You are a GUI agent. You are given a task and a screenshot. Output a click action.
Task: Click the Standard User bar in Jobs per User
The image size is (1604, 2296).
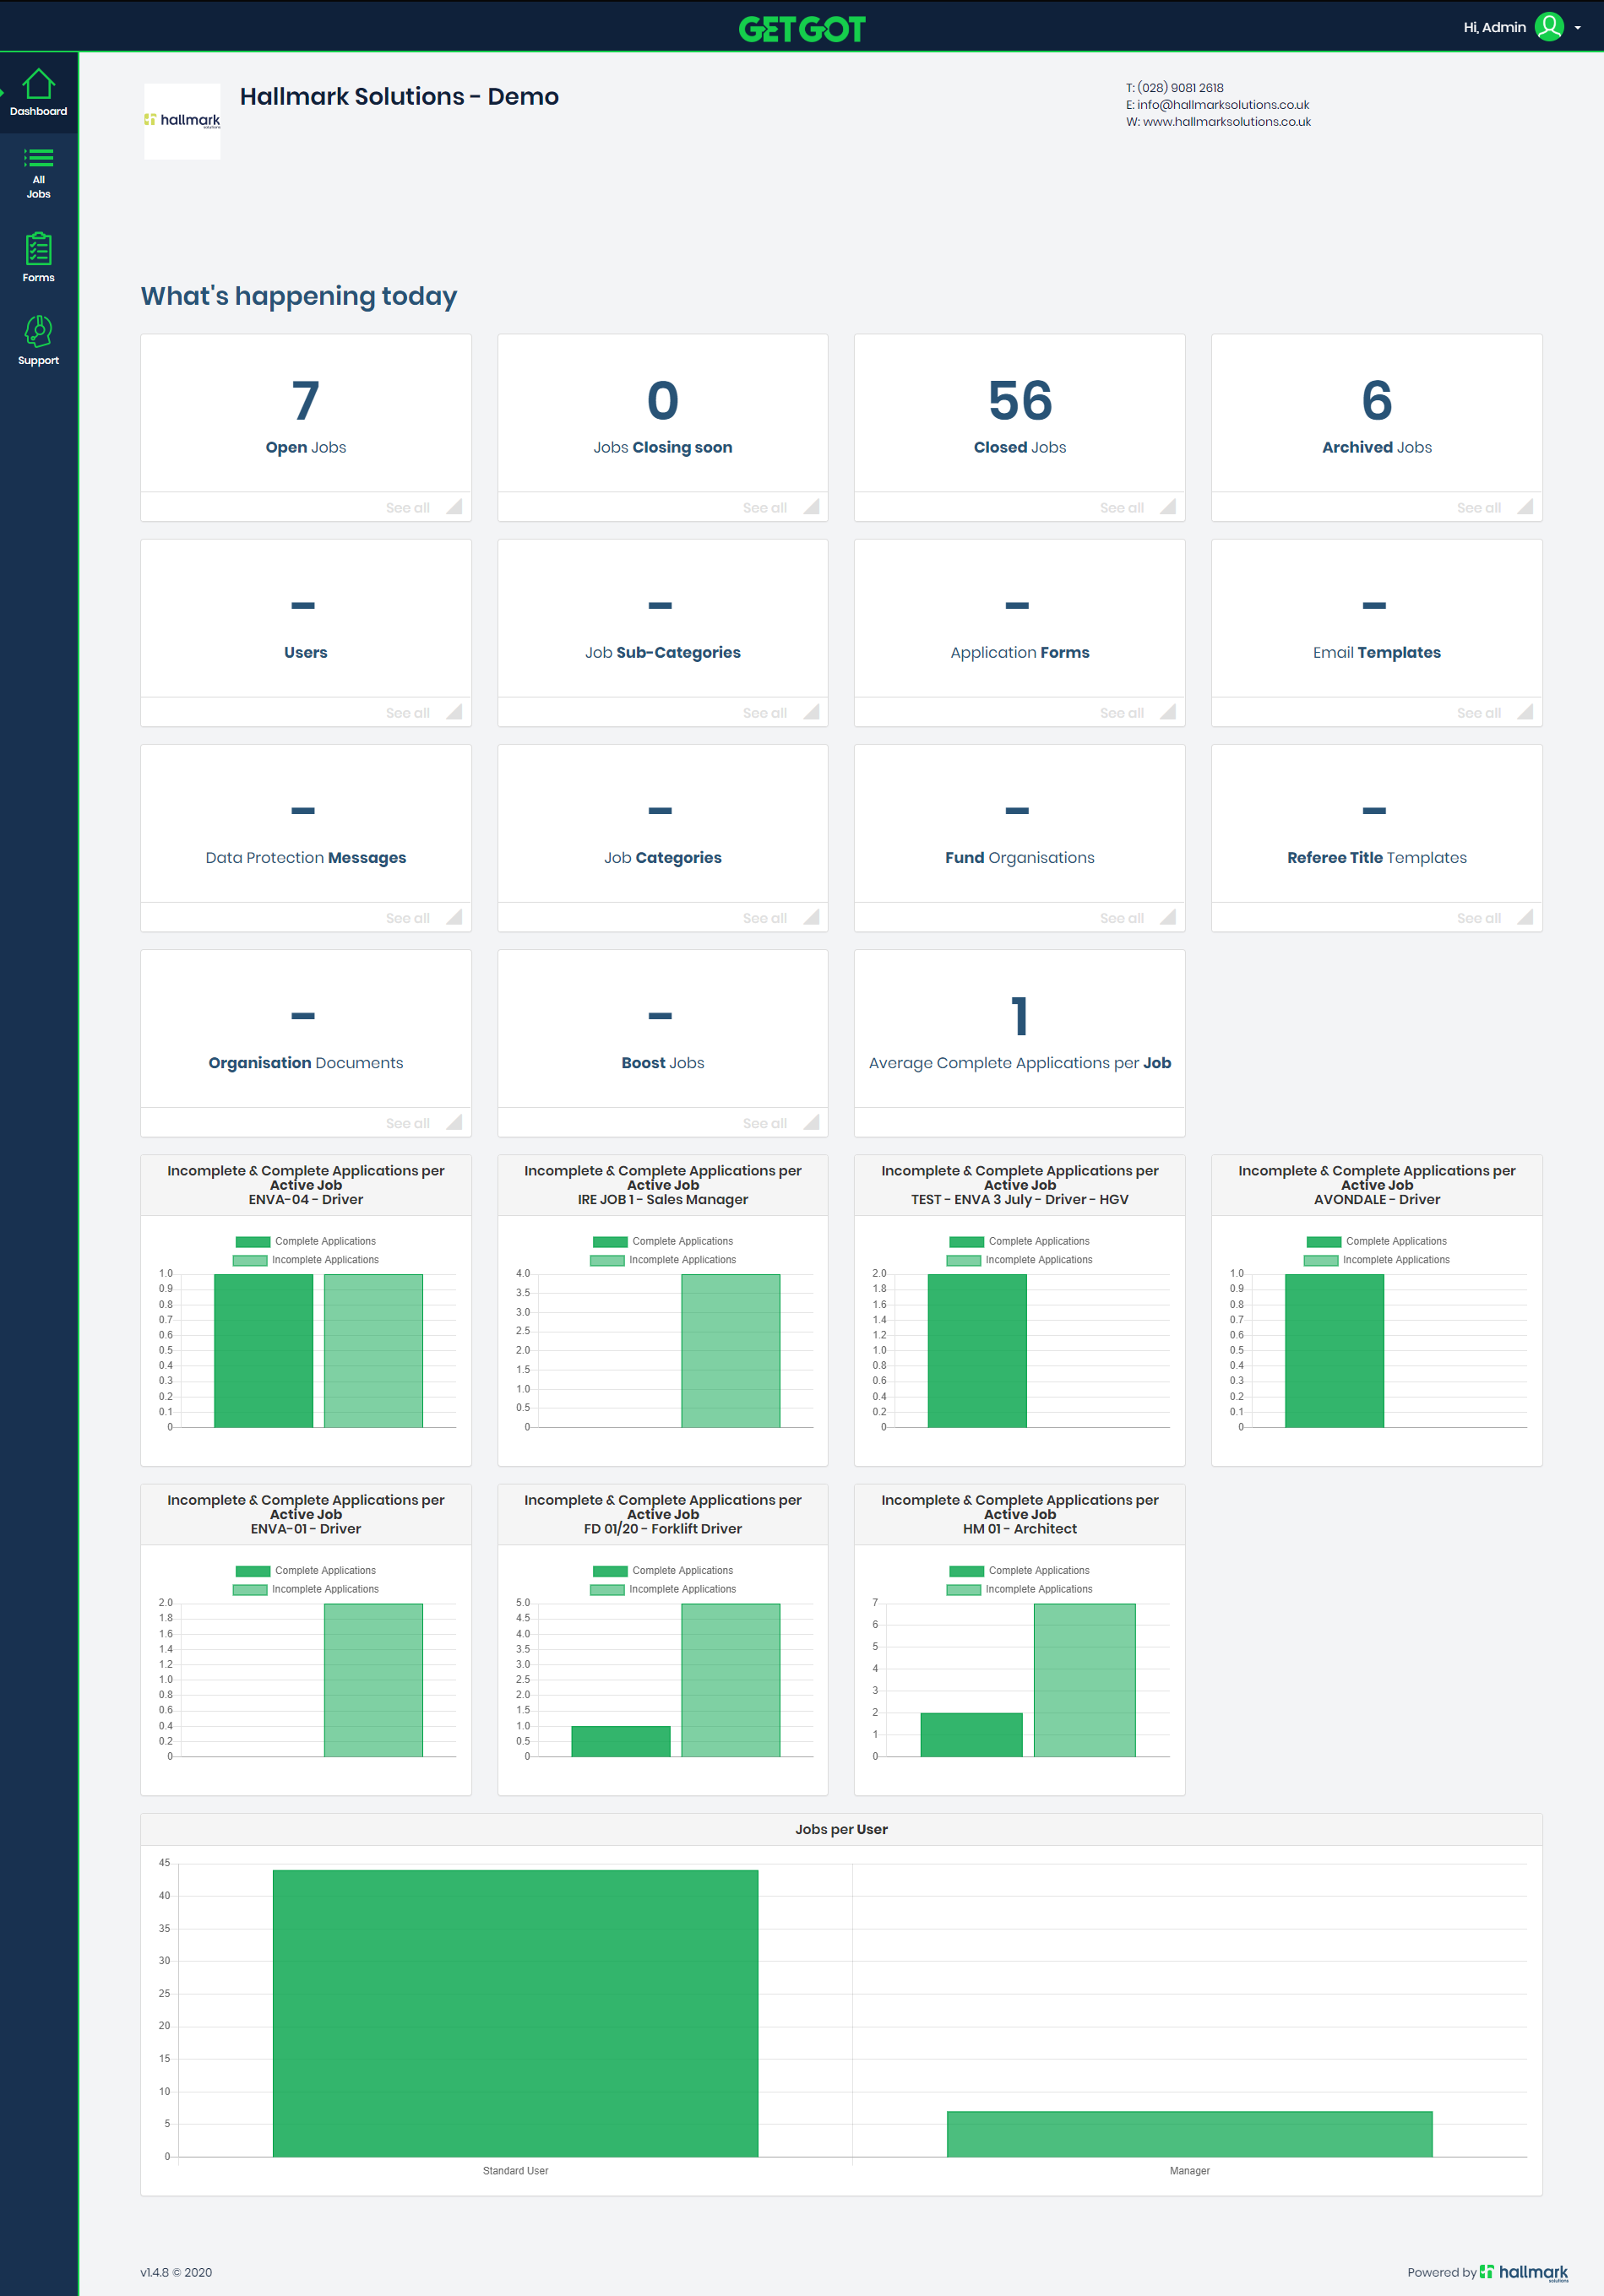pyautogui.click(x=515, y=2013)
